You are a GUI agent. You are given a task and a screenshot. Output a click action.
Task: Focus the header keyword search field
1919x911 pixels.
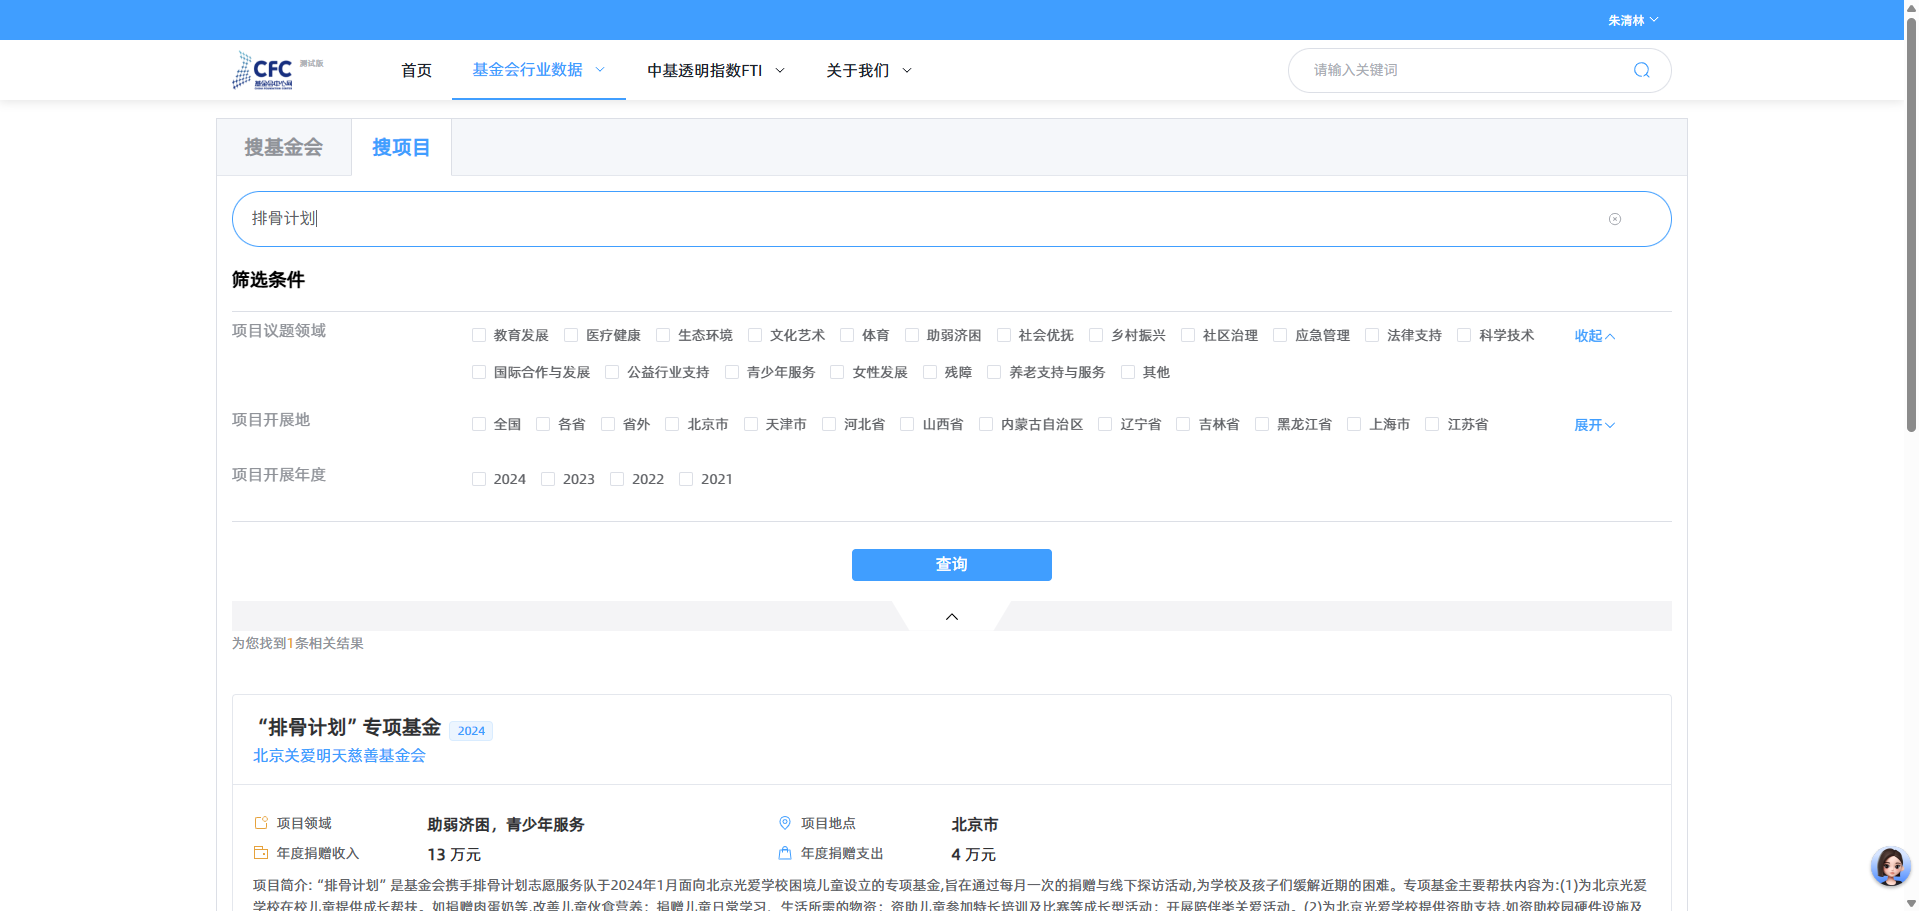pos(1460,70)
